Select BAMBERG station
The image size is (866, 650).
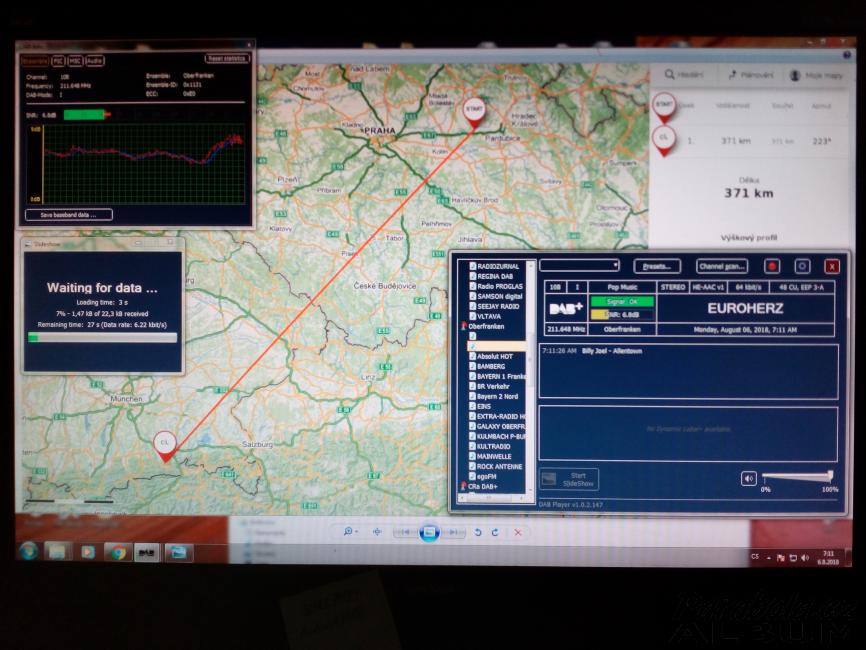click(490, 366)
